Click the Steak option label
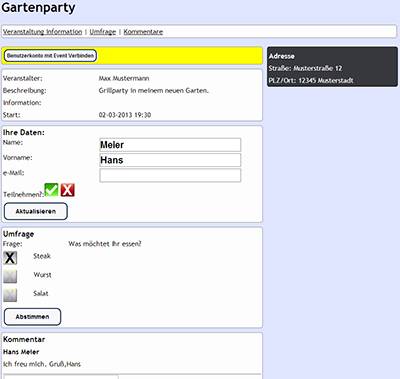Image resolution: width=400 pixels, height=379 pixels. click(42, 256)
